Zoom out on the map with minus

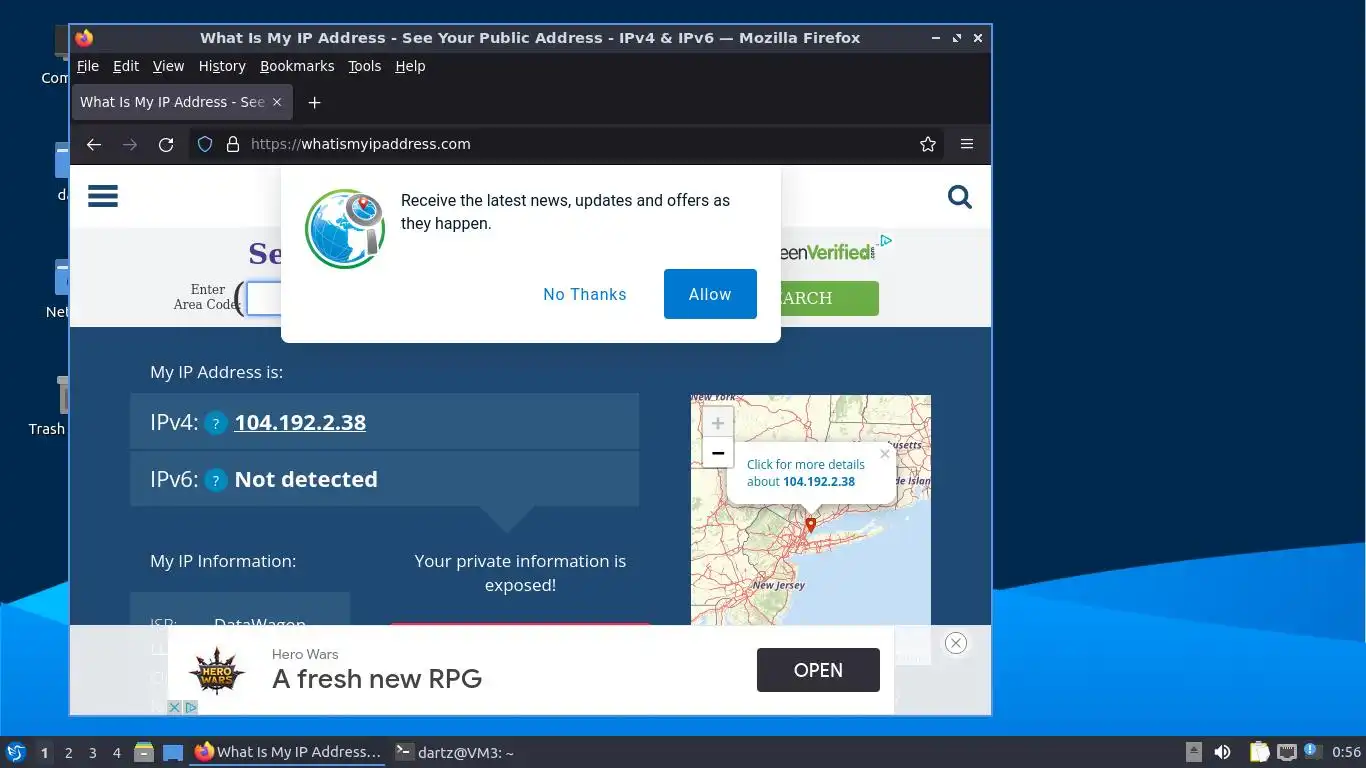click(717, 453)
